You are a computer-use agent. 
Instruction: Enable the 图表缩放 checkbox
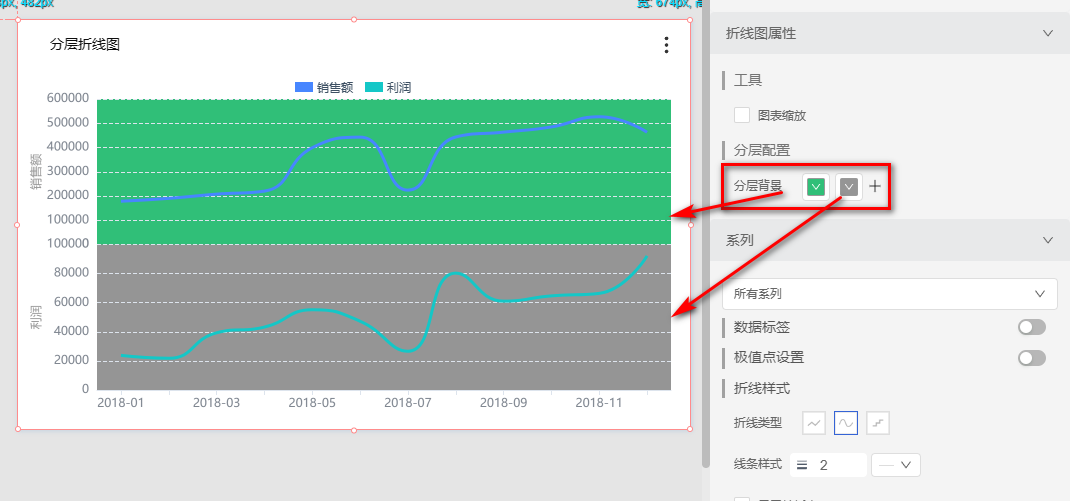point(742,115)
